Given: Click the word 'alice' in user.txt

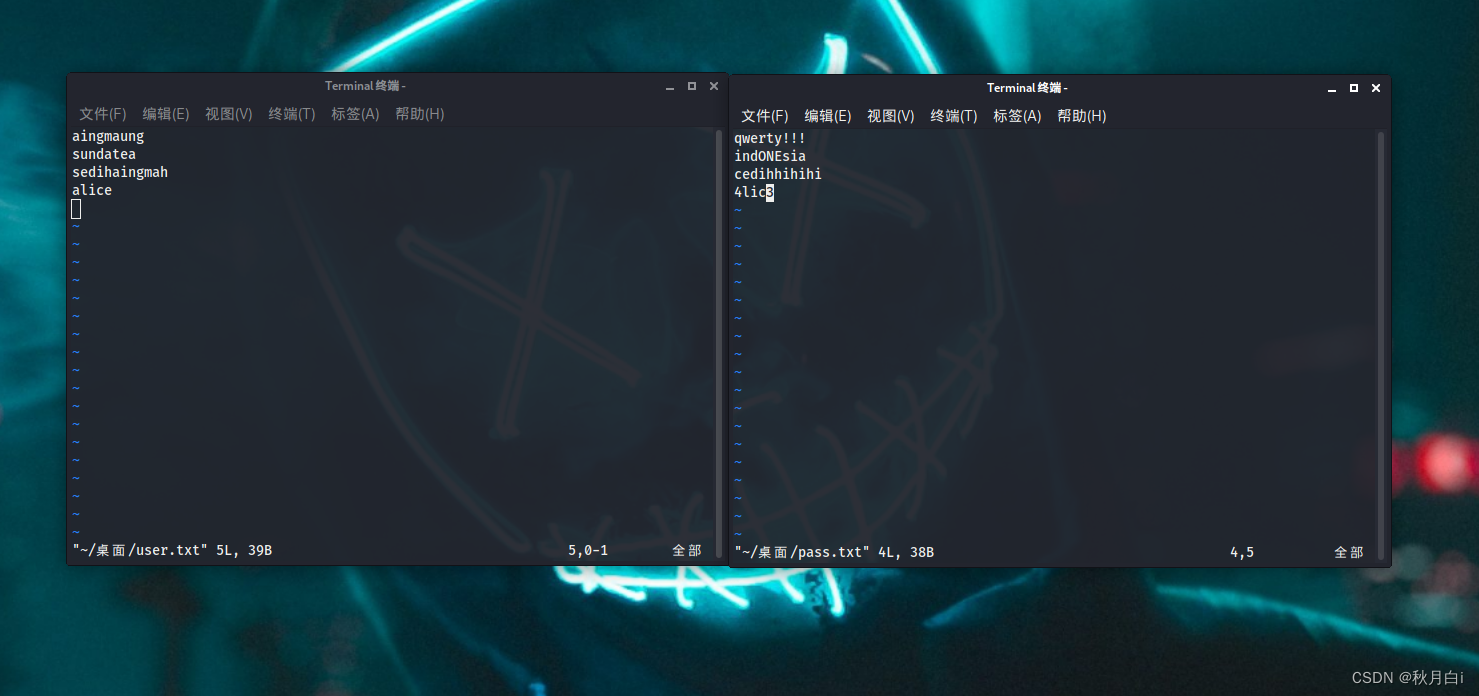Looking at the screenshot, I should coord(91,189).
